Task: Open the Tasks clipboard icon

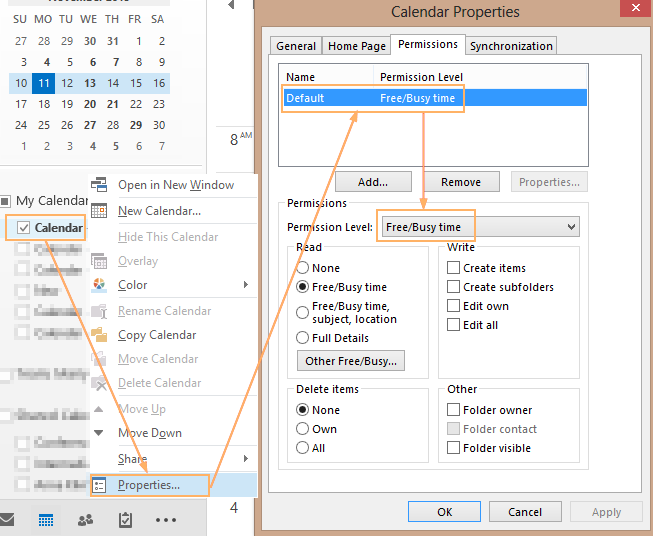Action: tap(125, 520)
